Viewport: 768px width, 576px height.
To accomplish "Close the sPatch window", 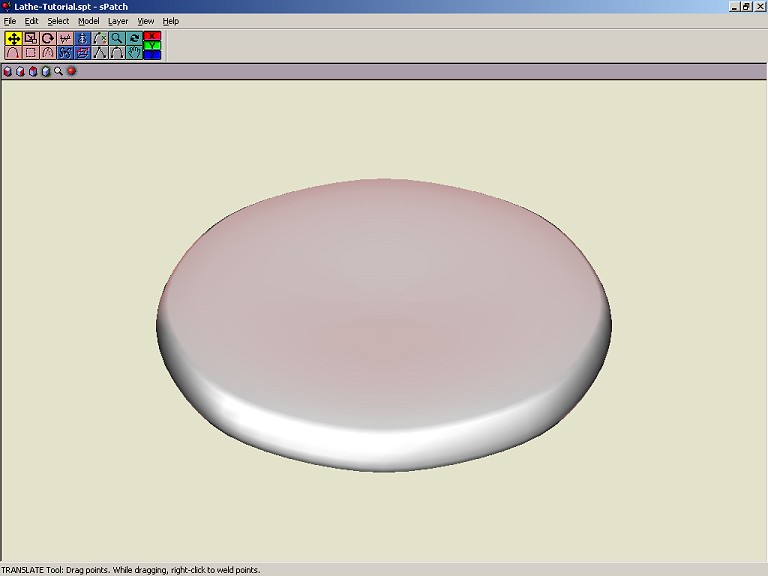I will 760,7.
